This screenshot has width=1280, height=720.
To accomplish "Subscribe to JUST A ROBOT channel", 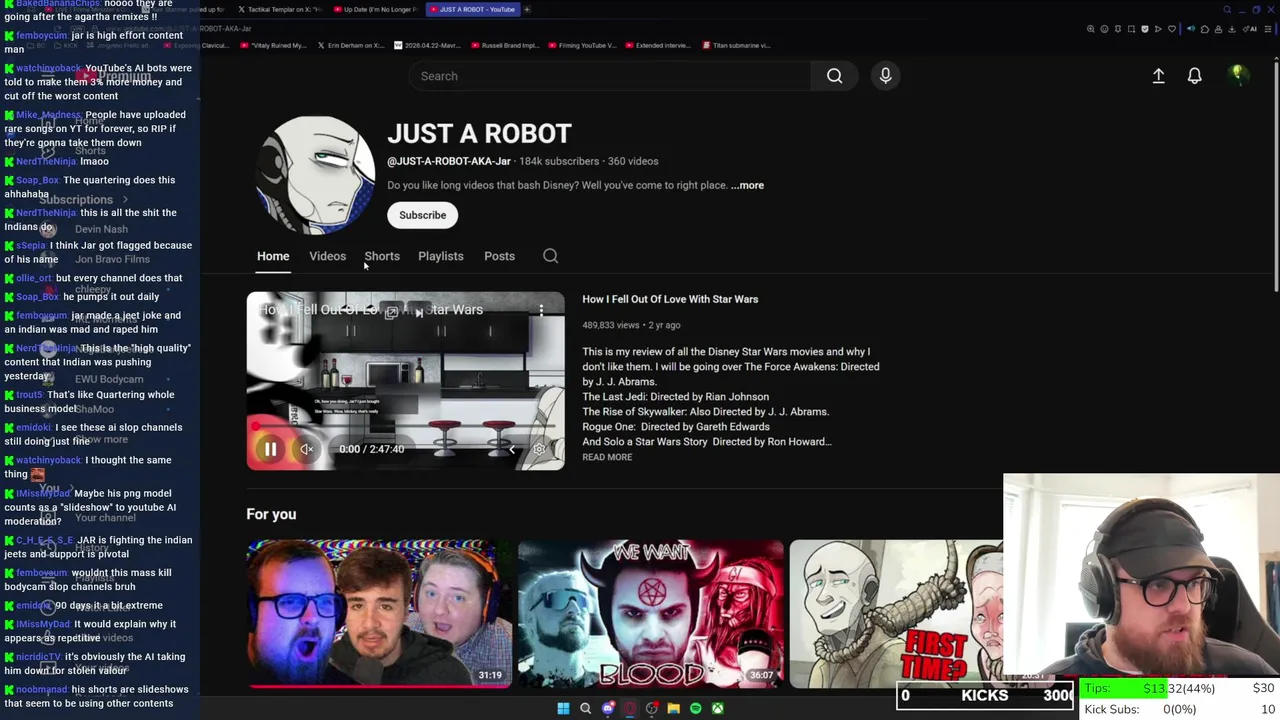I will point(422,215).
